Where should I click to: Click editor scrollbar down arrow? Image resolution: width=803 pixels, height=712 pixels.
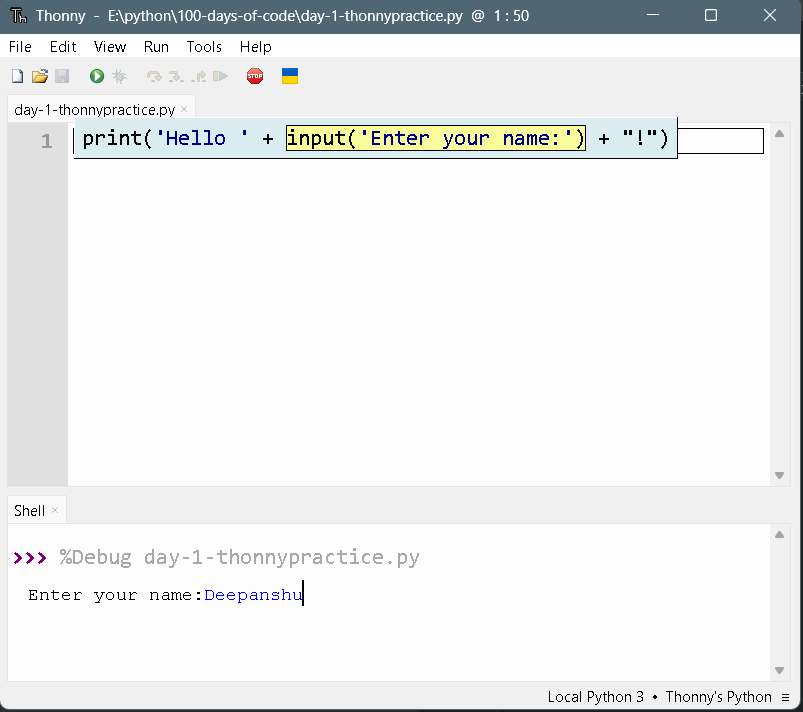pyautogui.click(x=779, y=475)
